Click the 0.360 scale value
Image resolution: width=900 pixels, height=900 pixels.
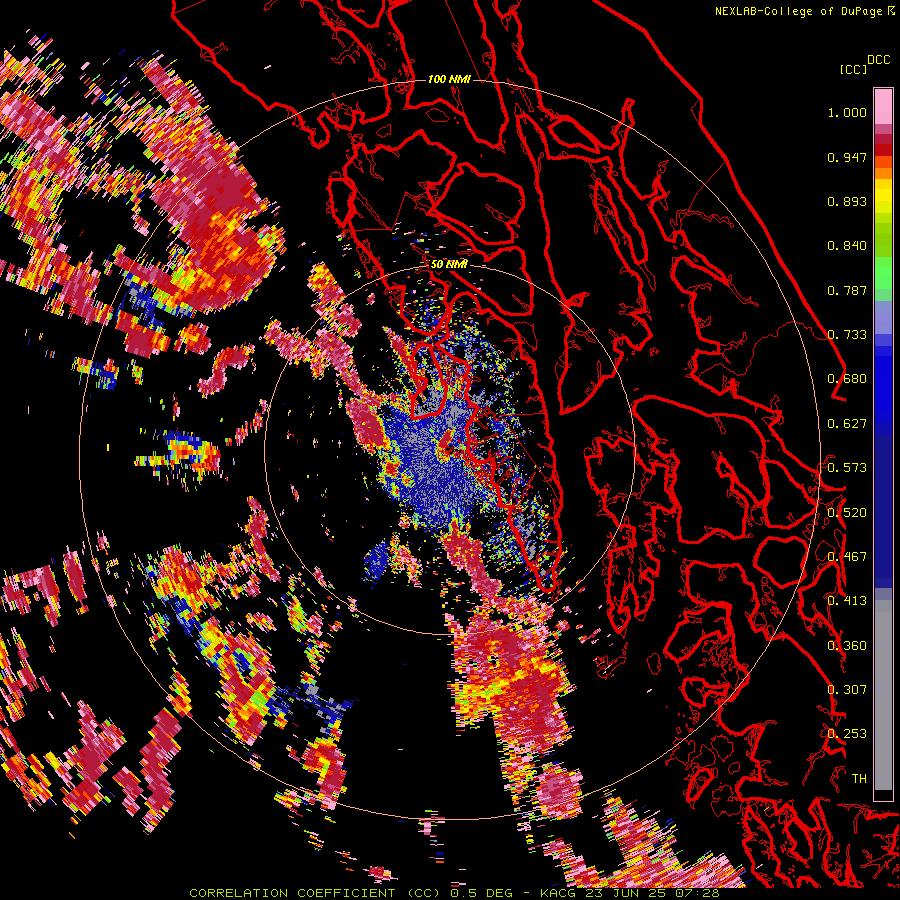click(x=847, y=646)
